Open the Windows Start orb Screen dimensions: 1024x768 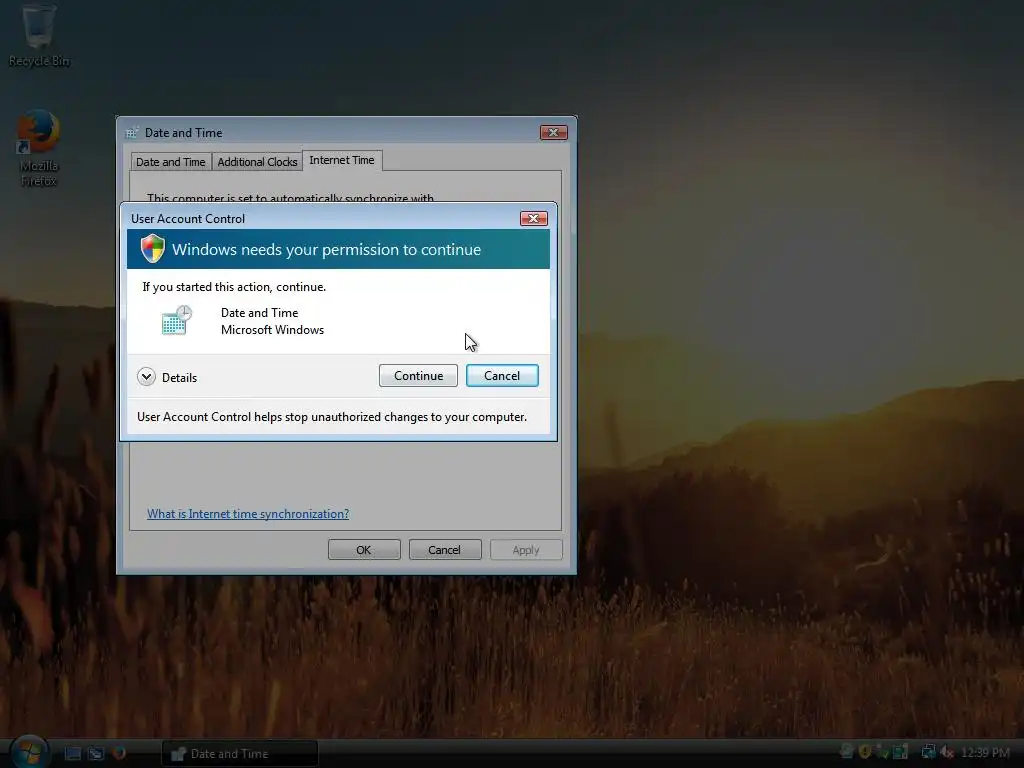29,751
